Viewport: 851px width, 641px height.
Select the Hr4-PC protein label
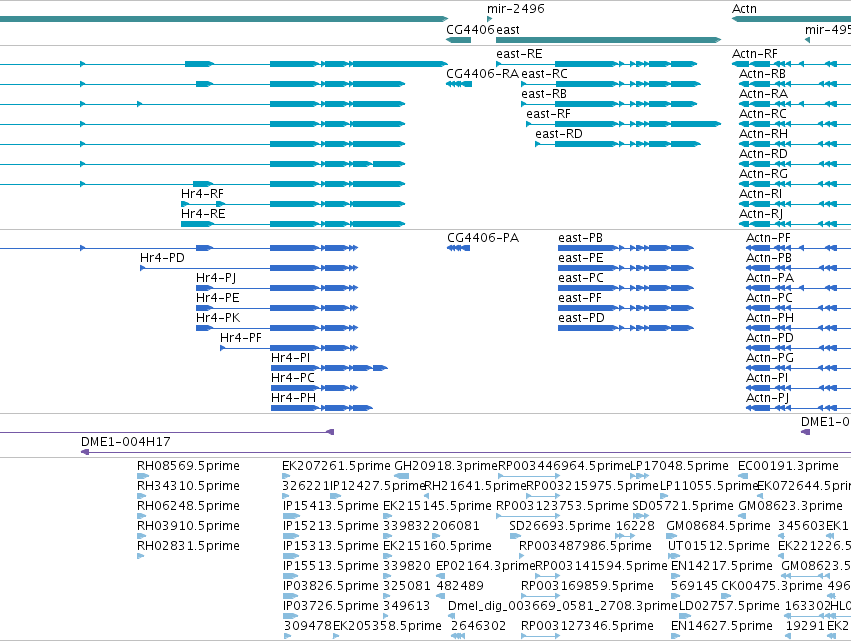pyautogui.click(x=293, y=379)
